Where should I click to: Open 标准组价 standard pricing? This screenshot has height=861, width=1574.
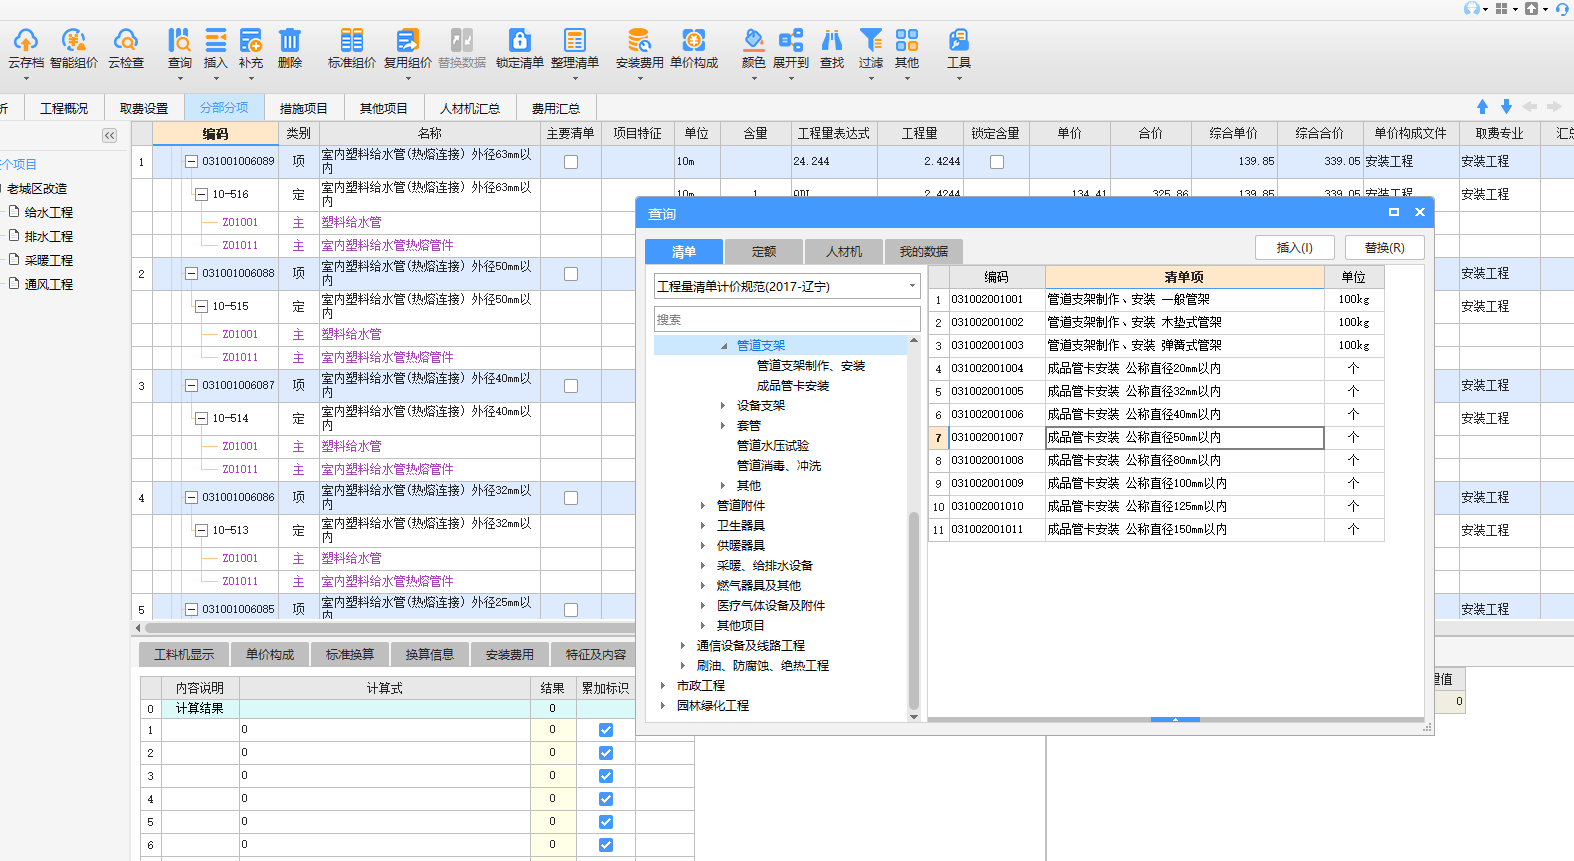[x=352, y=41]
